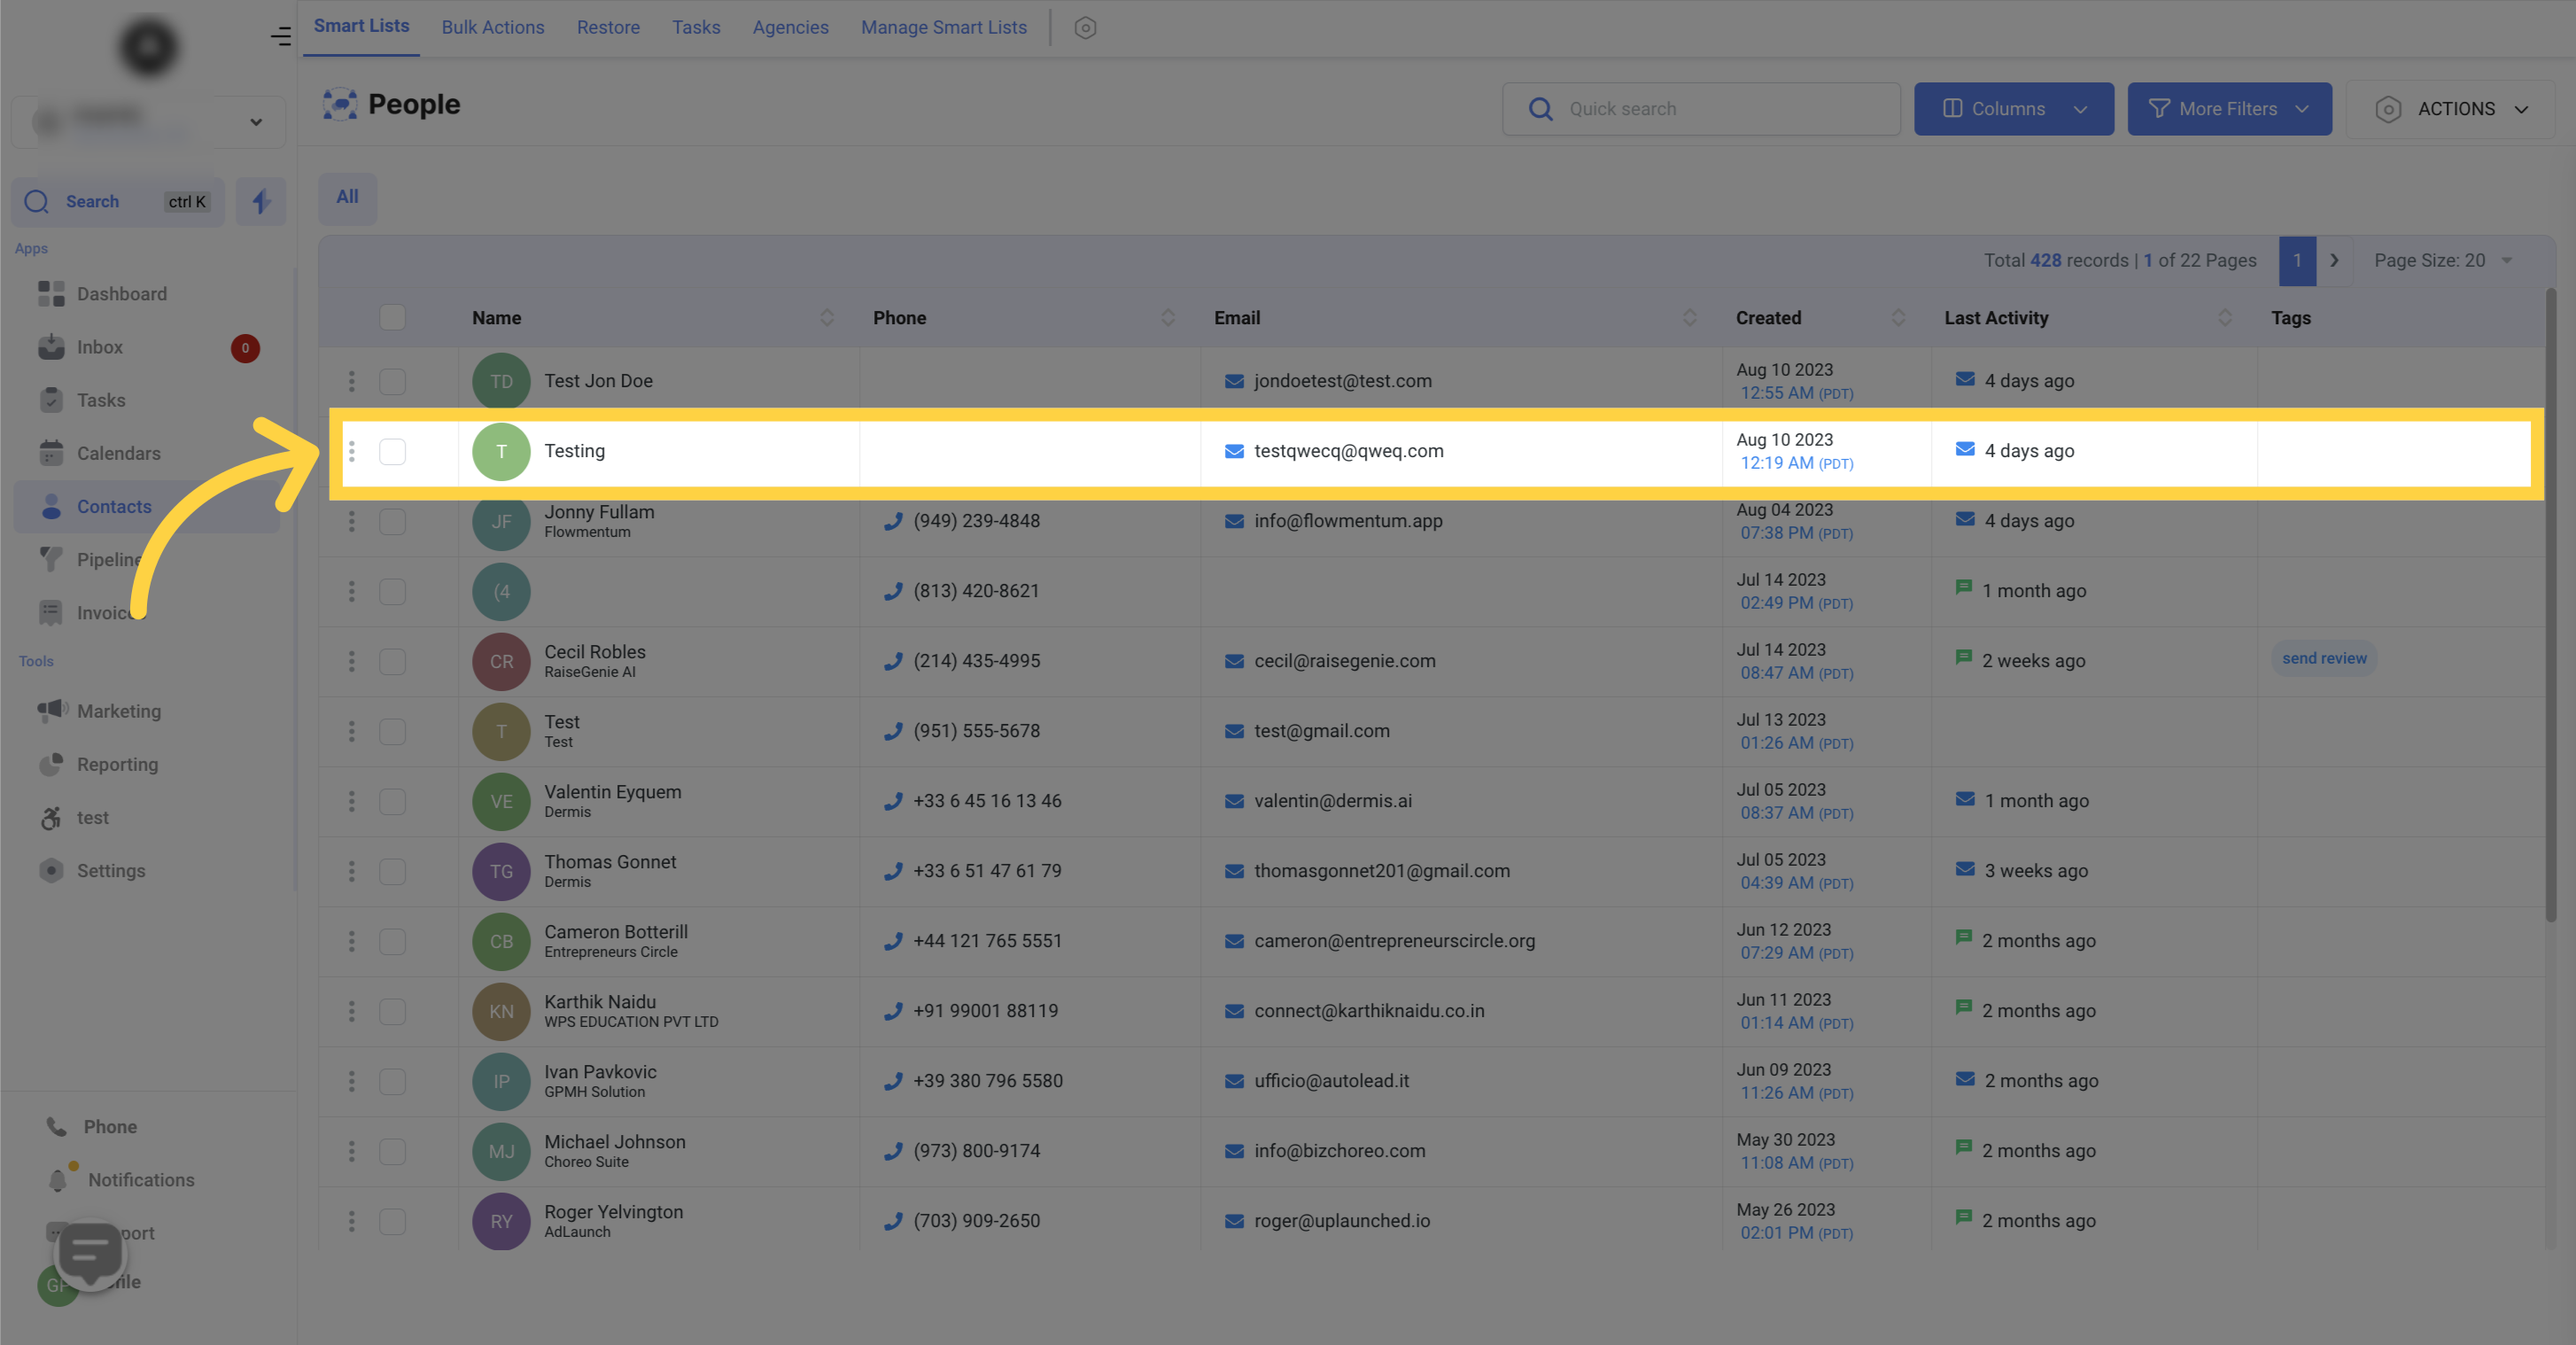Go to Tasks in the sidebar
Screen dimensions: 2576x1345
[101, 400]
